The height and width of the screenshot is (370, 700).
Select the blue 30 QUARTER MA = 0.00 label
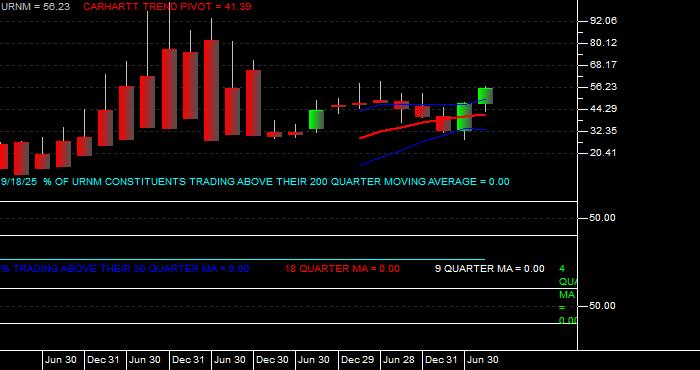(125, 269)
